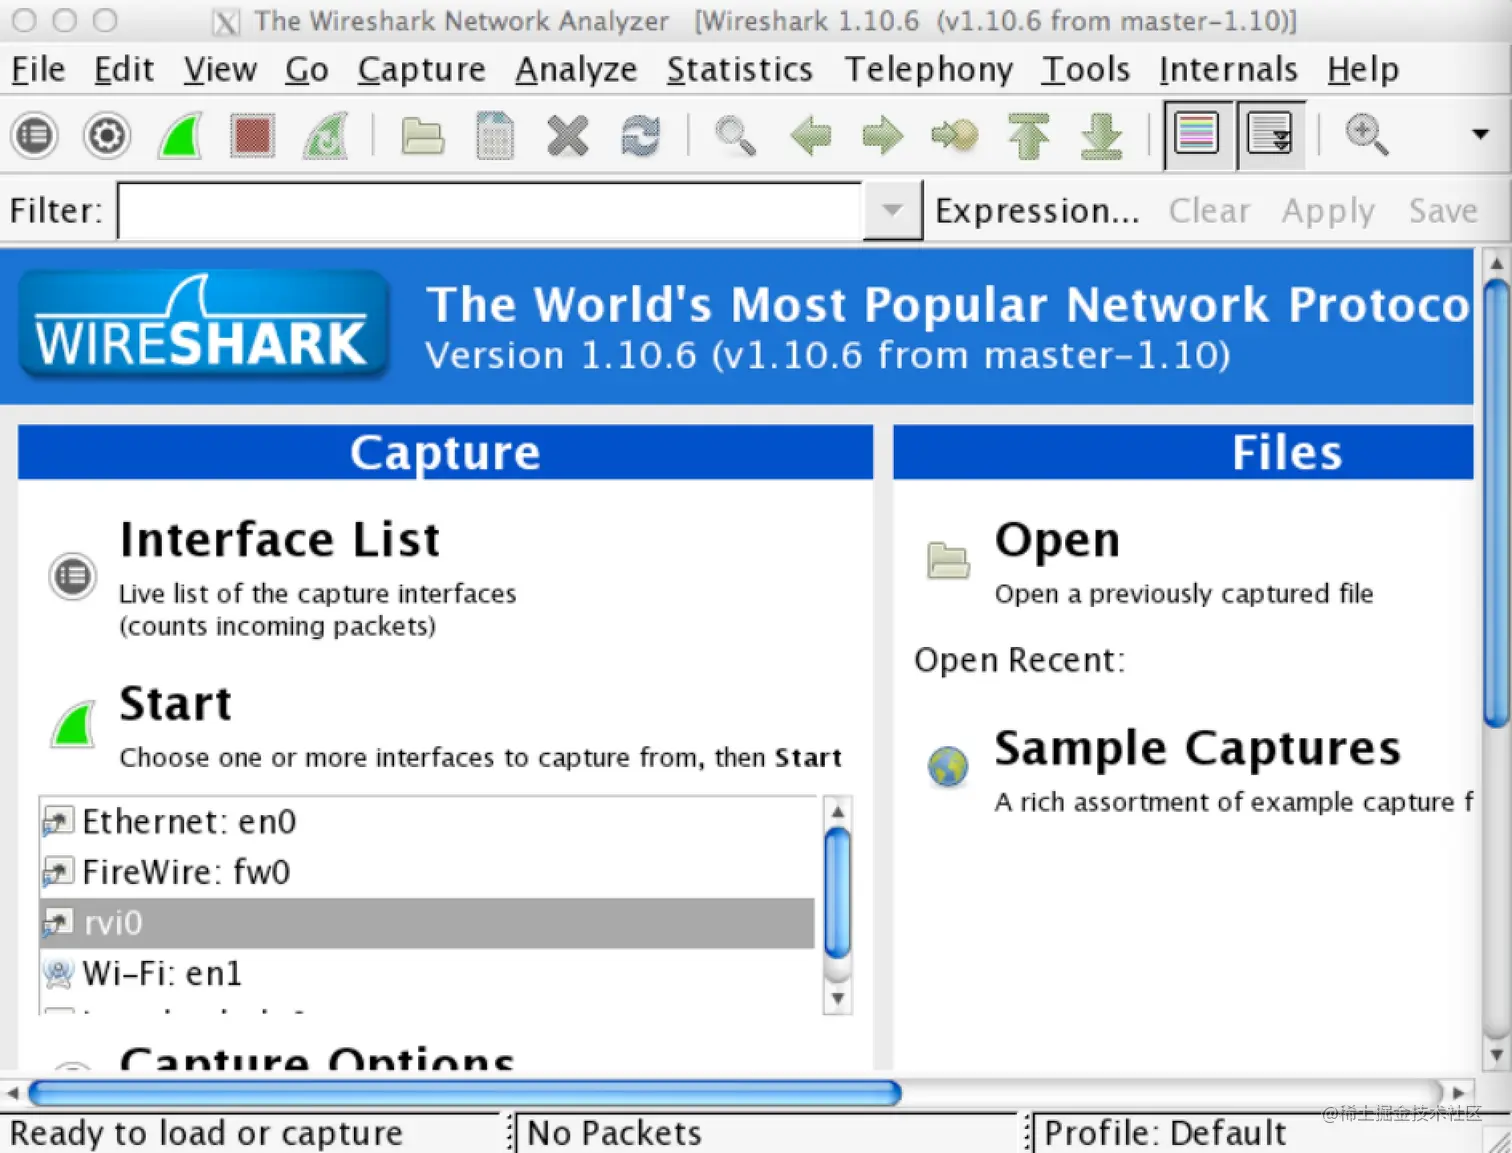Click main pane vertical scrollbar thumb
1512x1153 pixels.
1496,503
